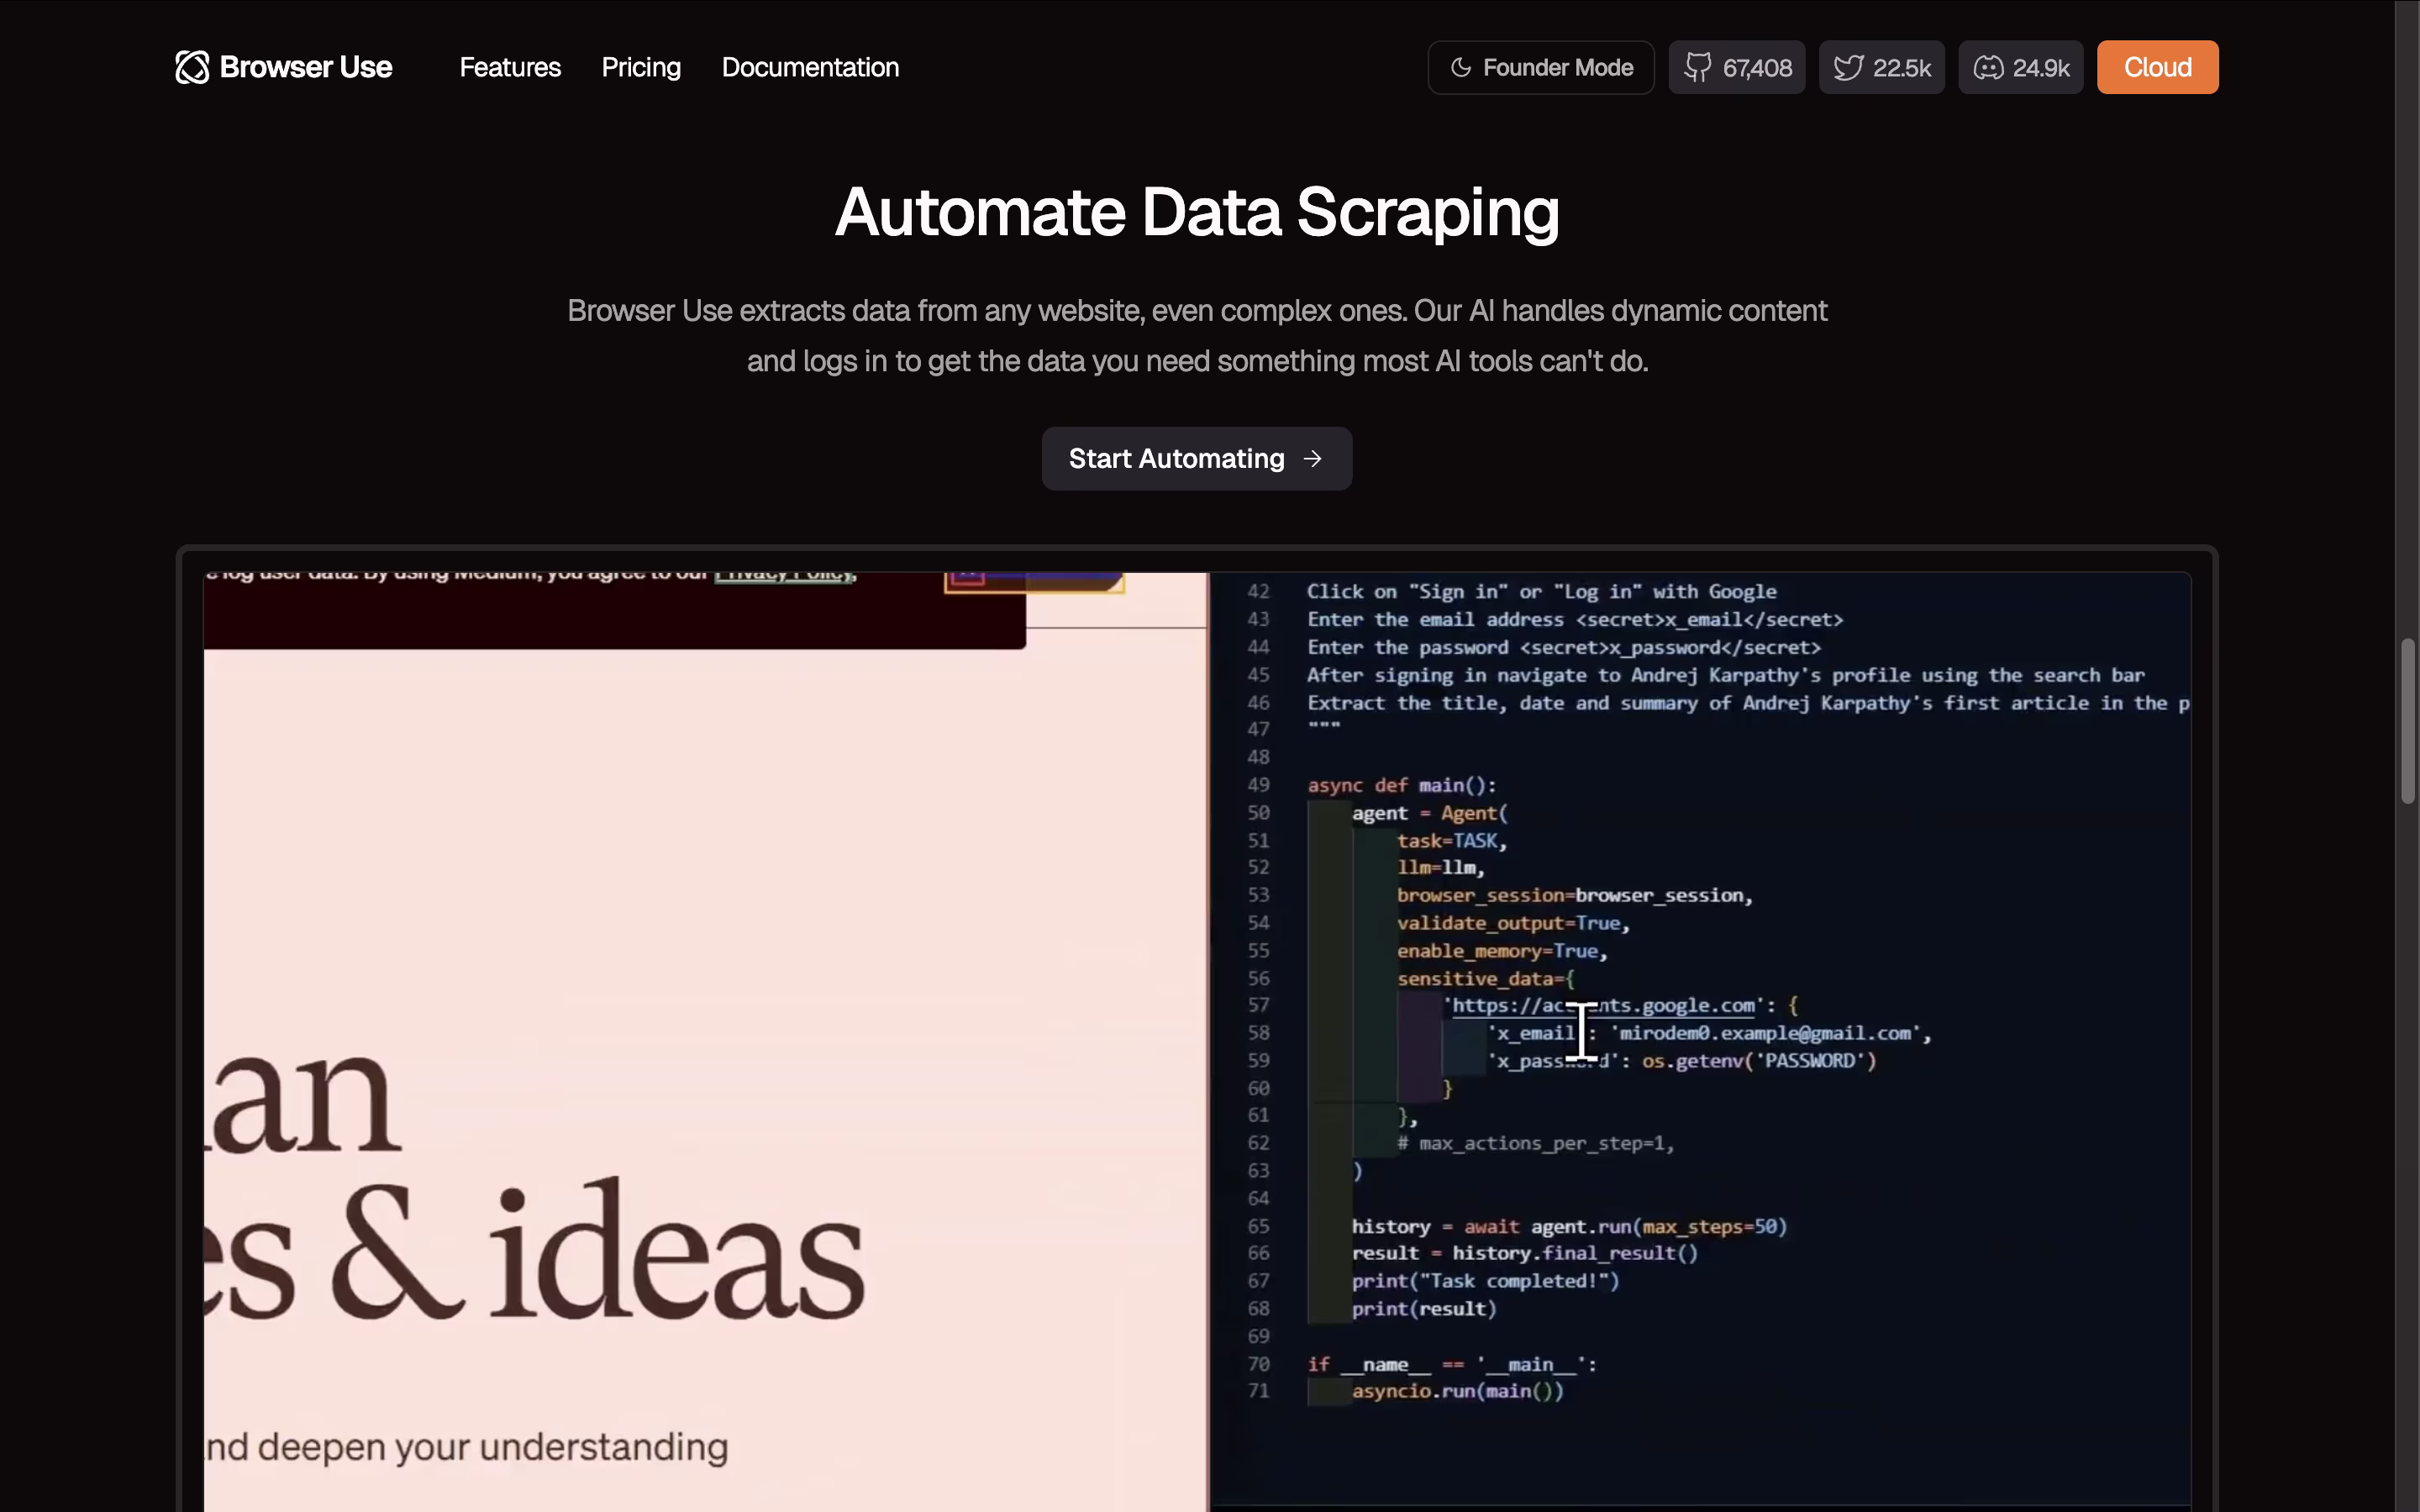The width and height of the screenshot is (2420, 1512).
Task: Click the page vertical scrollbar thumb
Action: point(2408,720)
